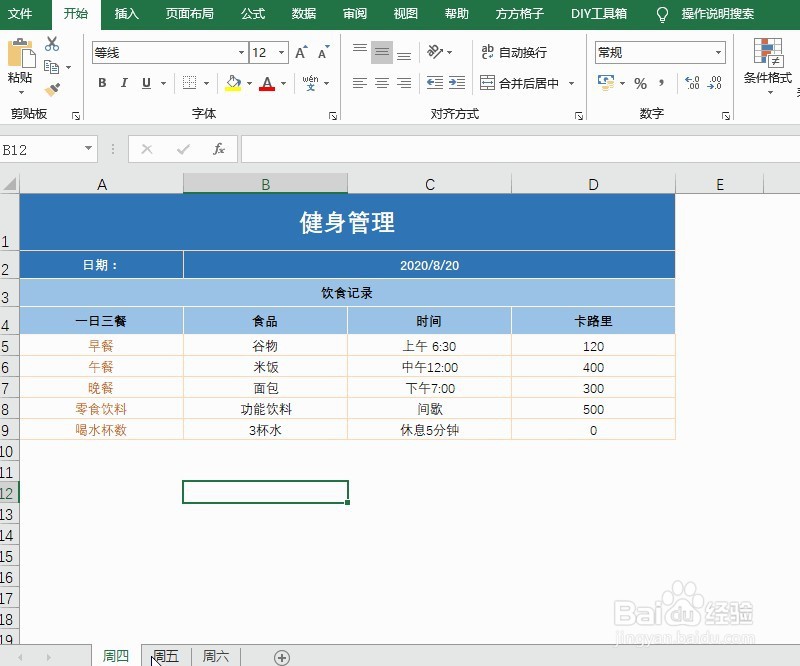Add a new sheet with the plus button
Viewport: 800px width, 666px height.
coord(281,655)
